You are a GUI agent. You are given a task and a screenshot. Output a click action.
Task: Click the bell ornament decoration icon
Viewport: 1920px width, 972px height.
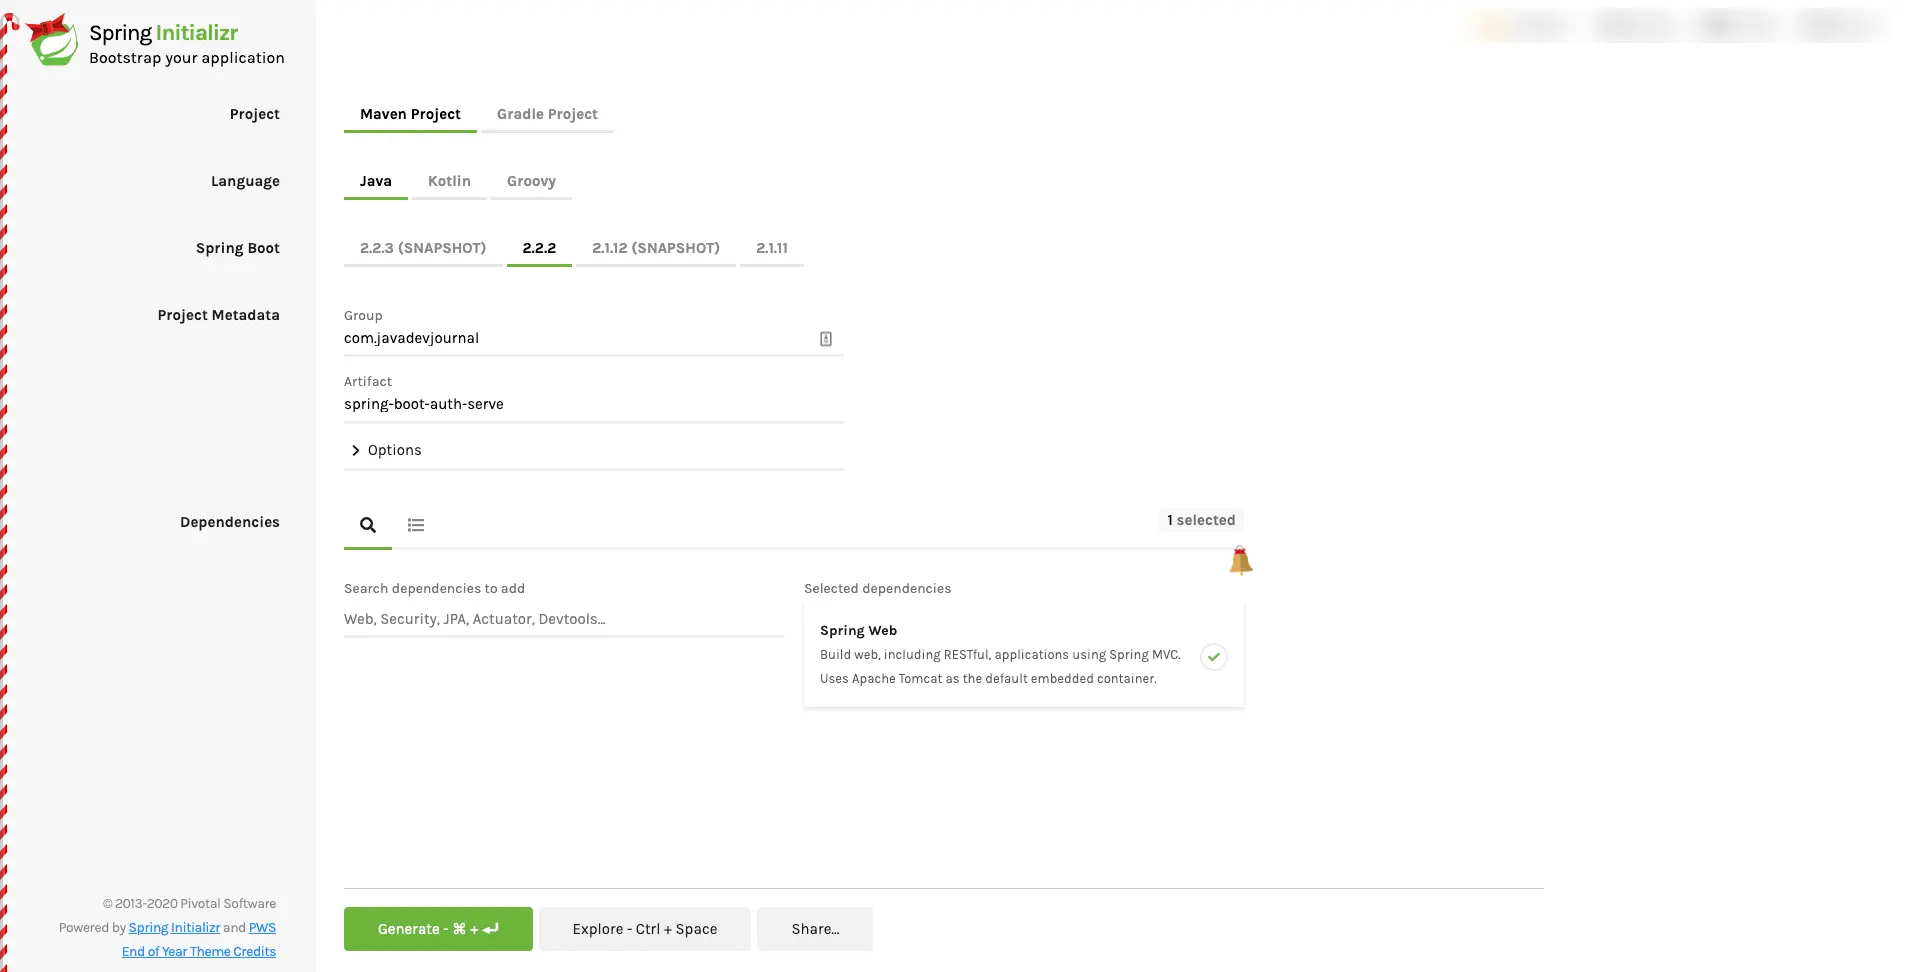(1240, 560)
